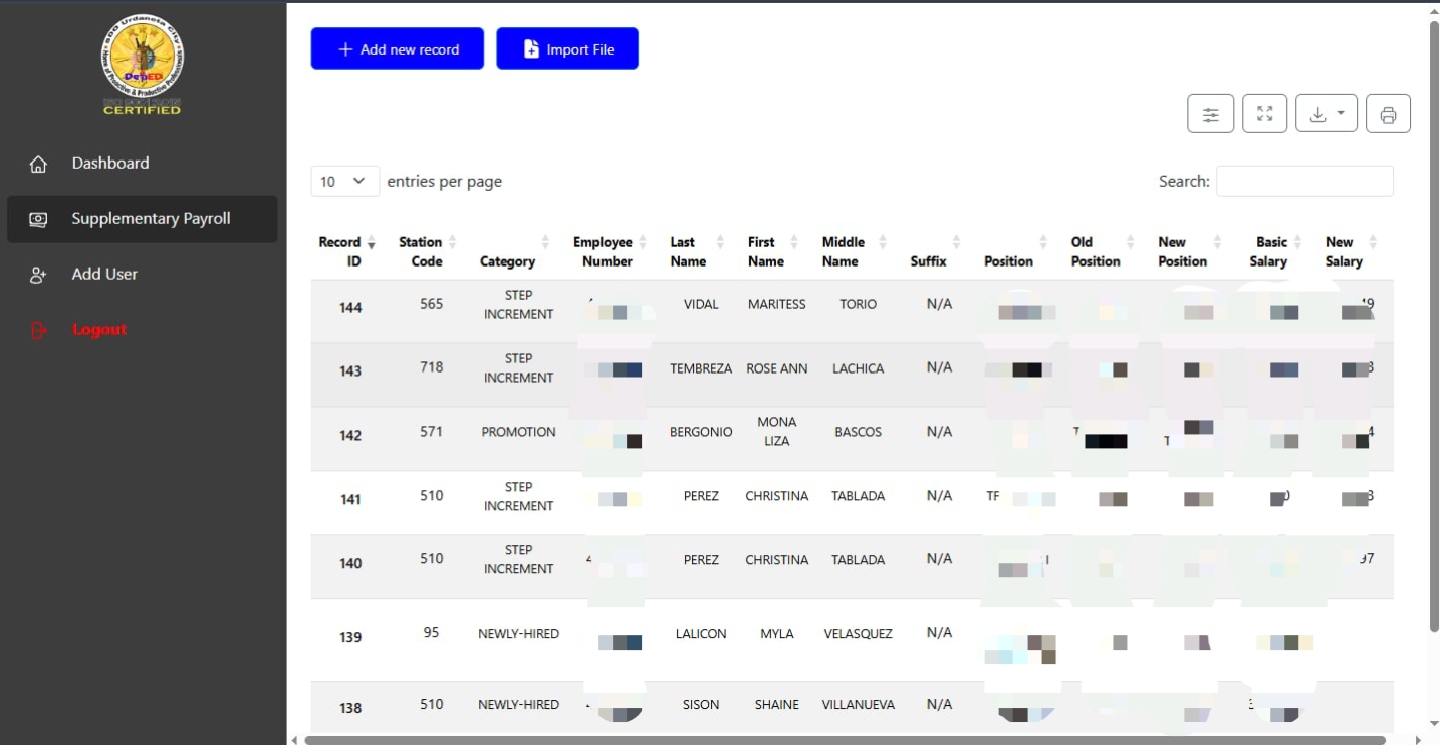This screenshot has width=1440, height=745.
Task: Sort by New Salary column arrows
Action: [1373, 242]
